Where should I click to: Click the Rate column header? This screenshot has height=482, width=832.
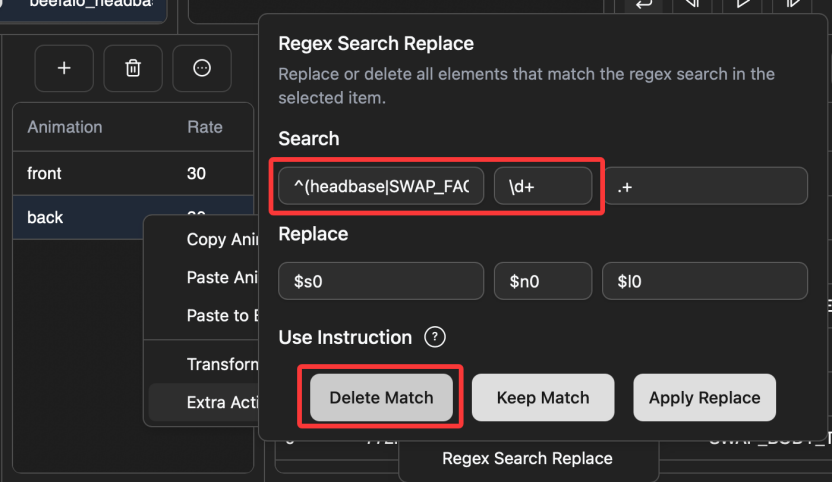205,127
